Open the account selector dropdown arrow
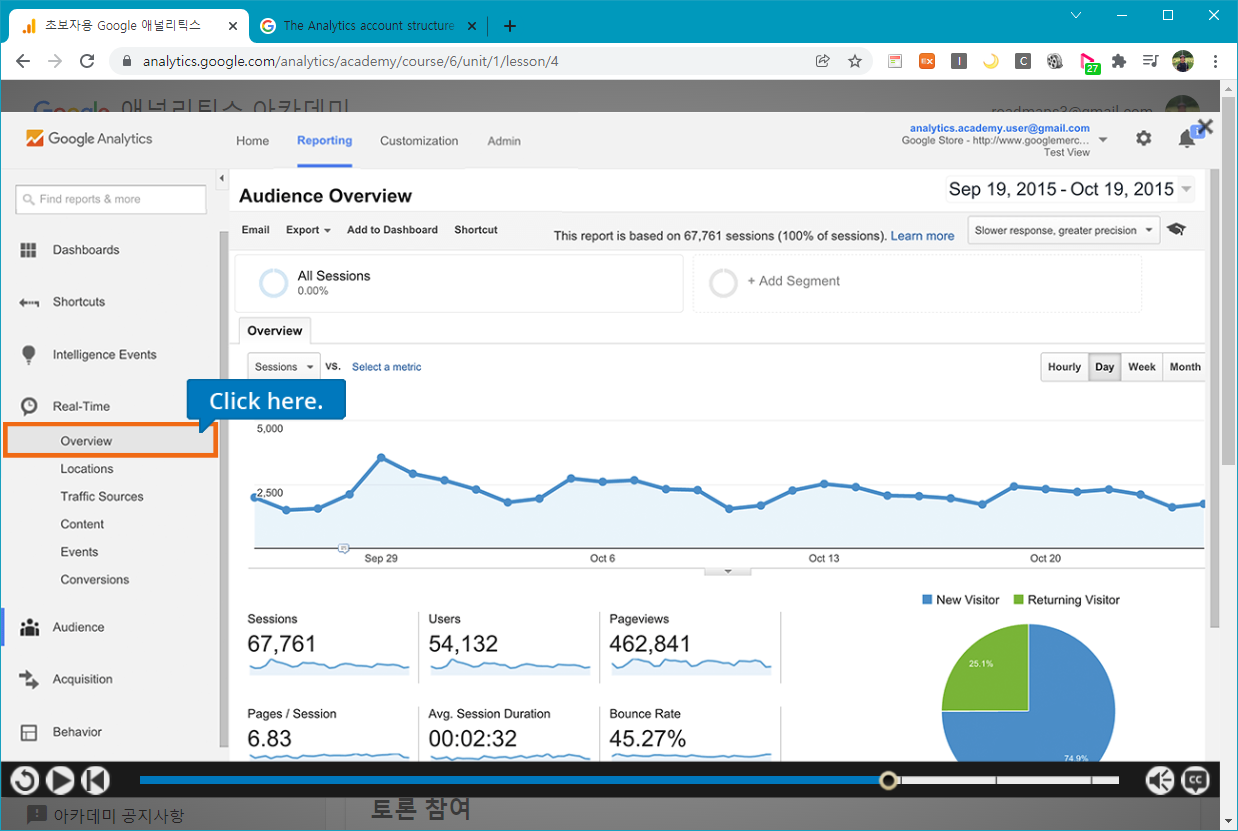1238x831 pixels. pos(1103,140)
